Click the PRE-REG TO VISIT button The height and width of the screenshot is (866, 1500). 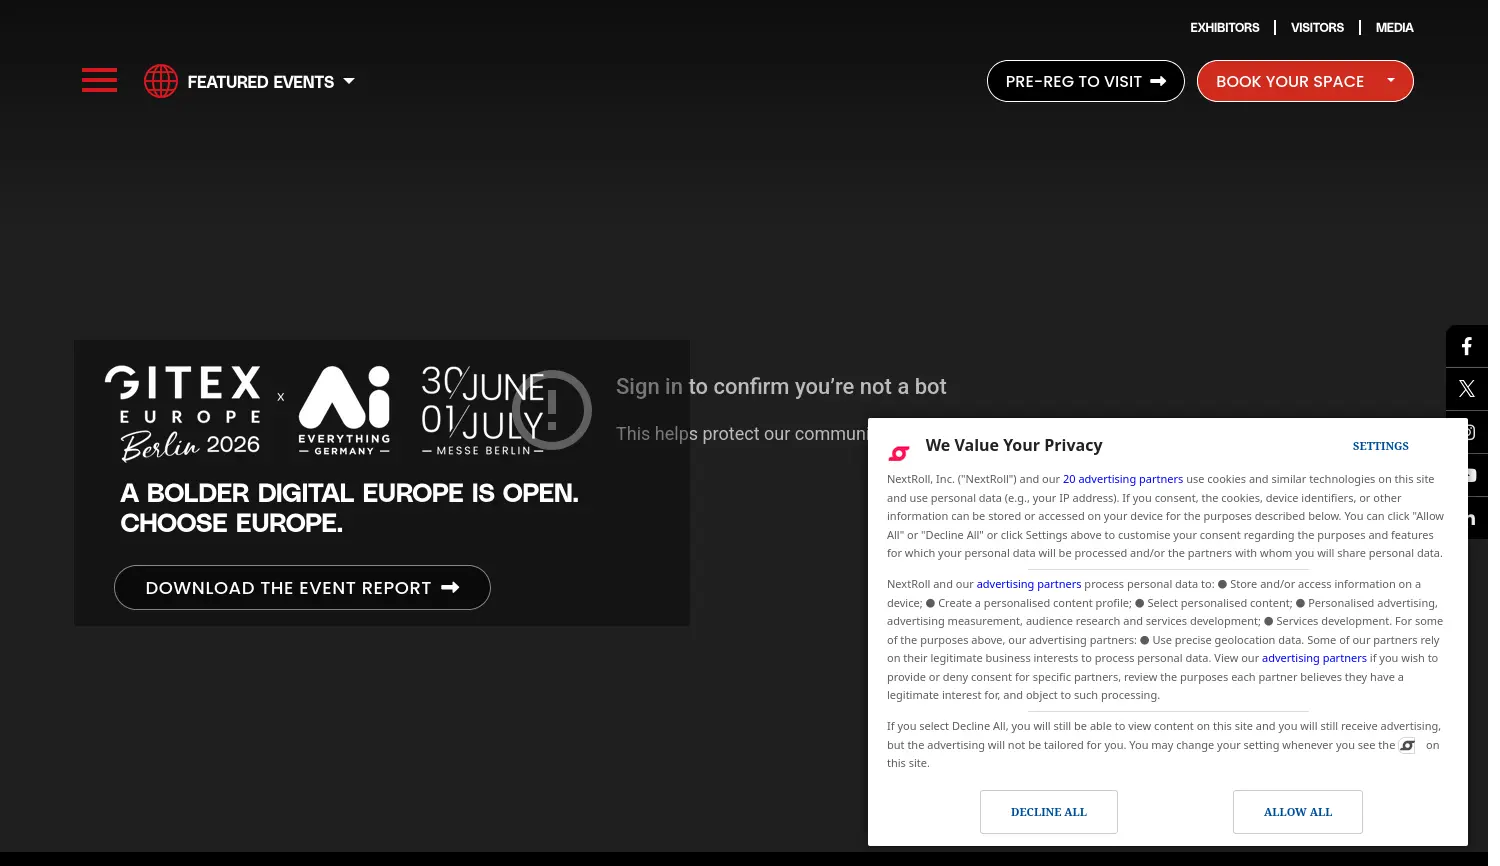point(1085,81)
